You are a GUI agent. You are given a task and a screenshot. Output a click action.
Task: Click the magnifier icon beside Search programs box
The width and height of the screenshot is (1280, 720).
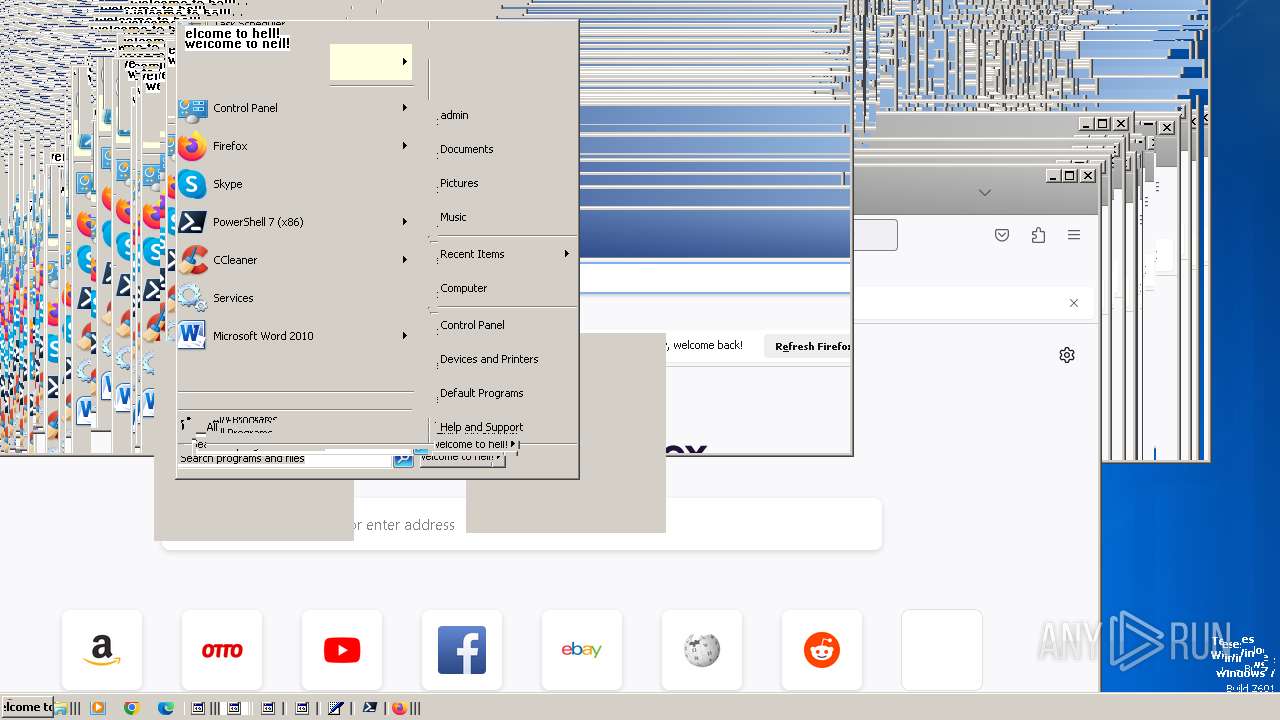[x=403, y=459]
